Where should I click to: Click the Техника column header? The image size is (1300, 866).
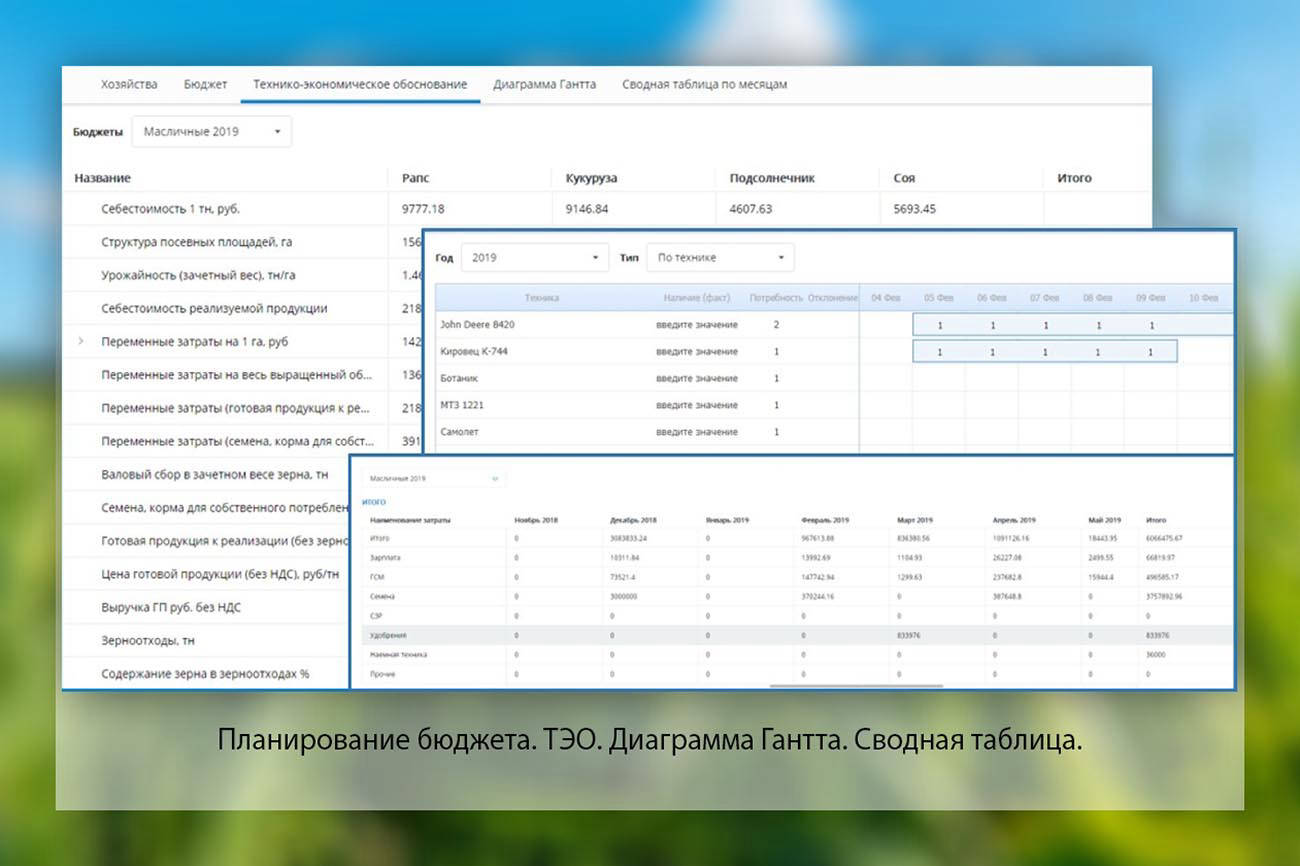[x=541, y=298]
